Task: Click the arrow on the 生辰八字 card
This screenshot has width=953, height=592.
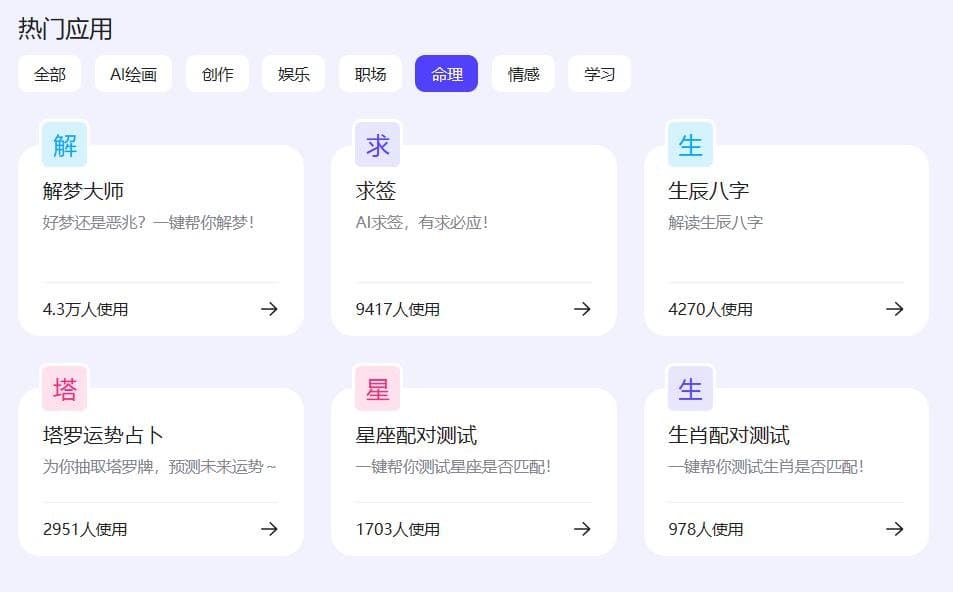Action: point(894,309)
